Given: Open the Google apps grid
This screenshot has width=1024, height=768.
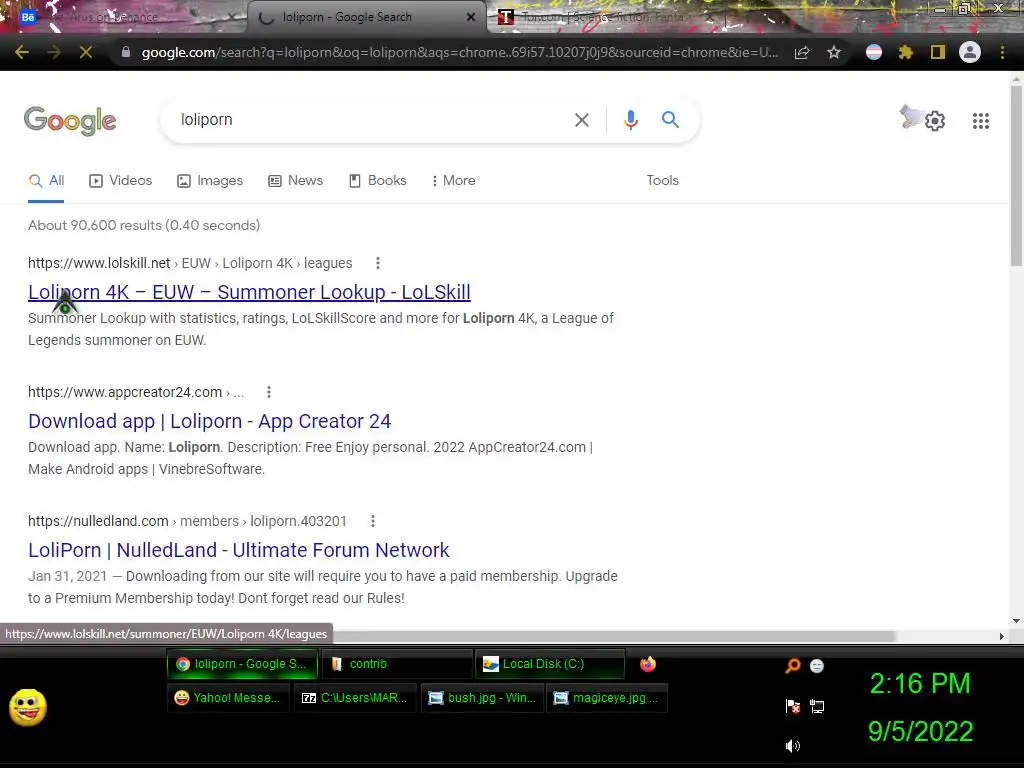Looking at the screenshot, I should click(x=981, y=121).
